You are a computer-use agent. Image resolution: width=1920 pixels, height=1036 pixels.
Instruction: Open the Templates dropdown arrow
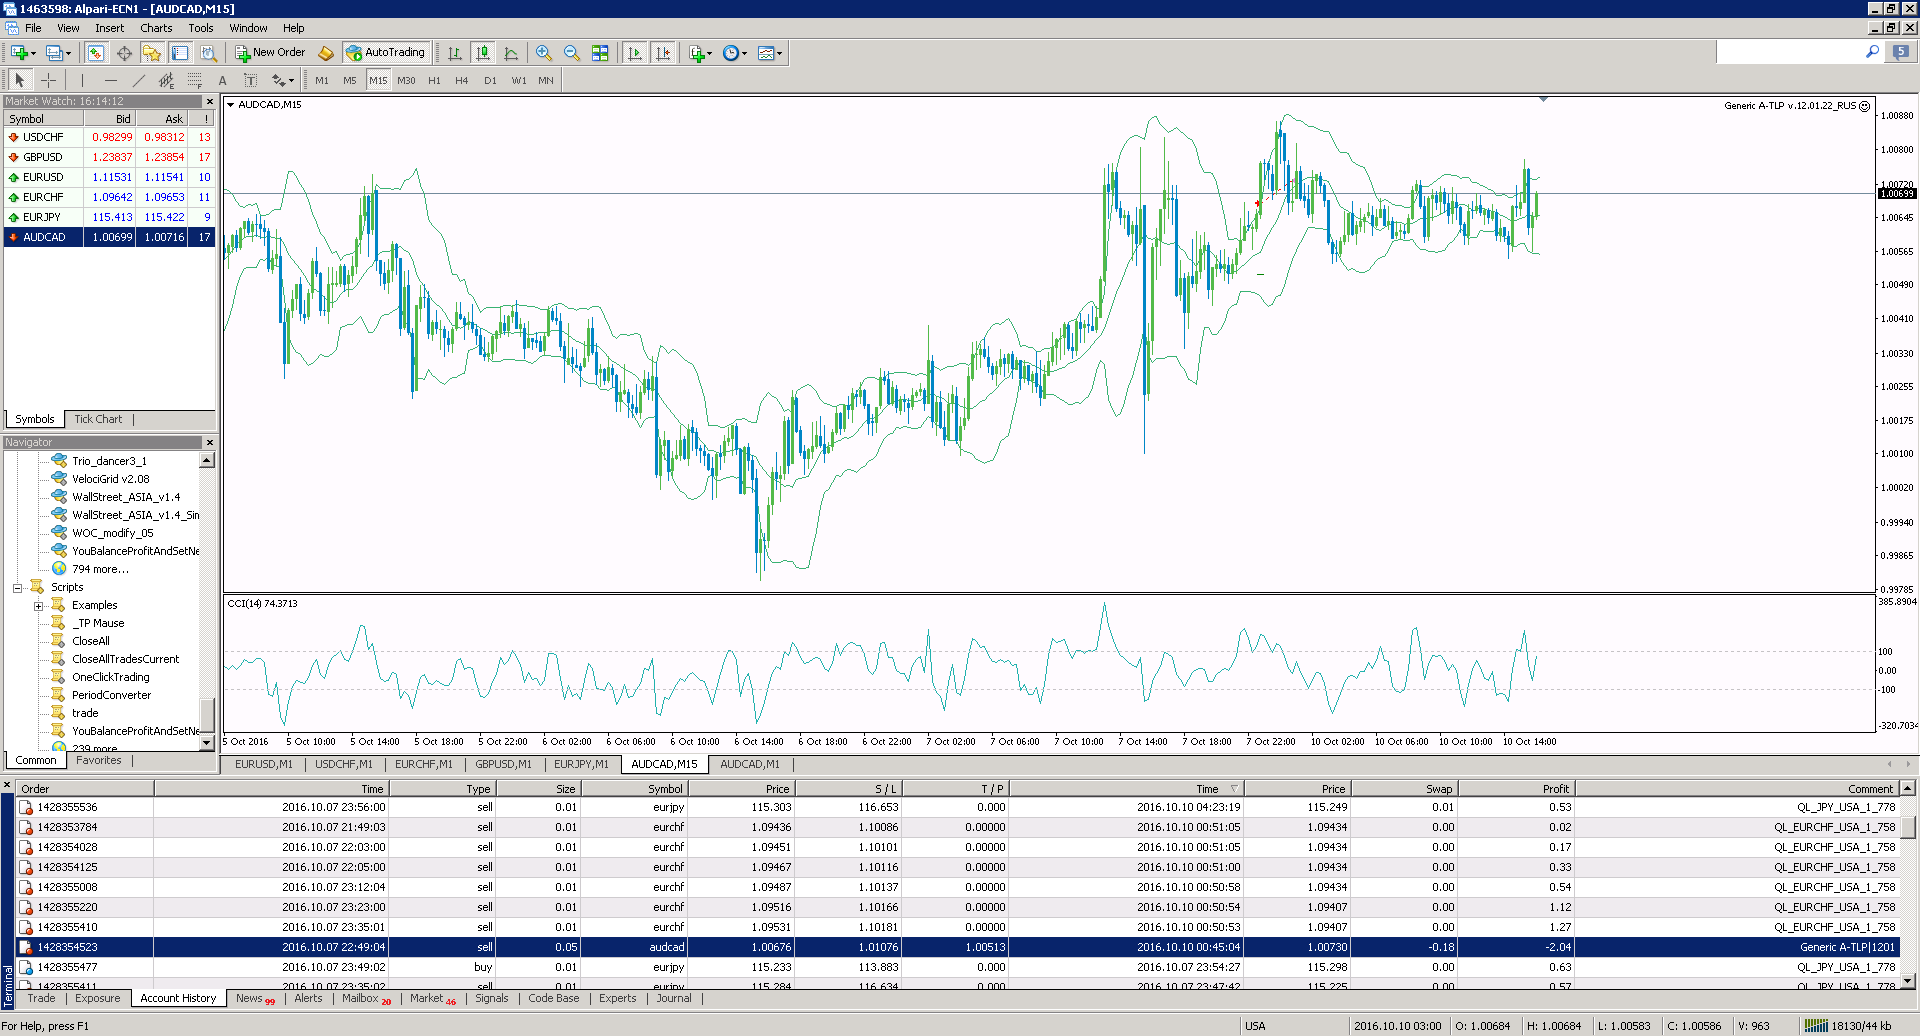(x=779, y=53)
